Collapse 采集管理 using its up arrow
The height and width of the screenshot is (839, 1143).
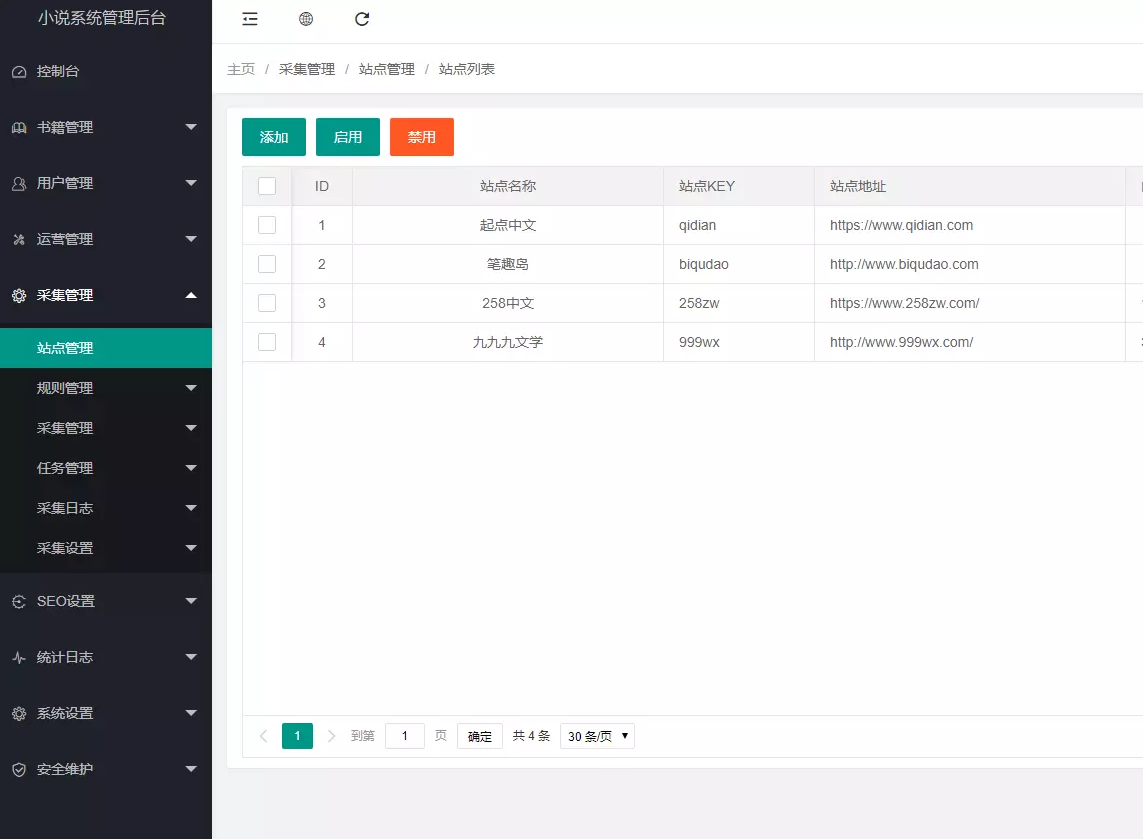coord(191,295)
